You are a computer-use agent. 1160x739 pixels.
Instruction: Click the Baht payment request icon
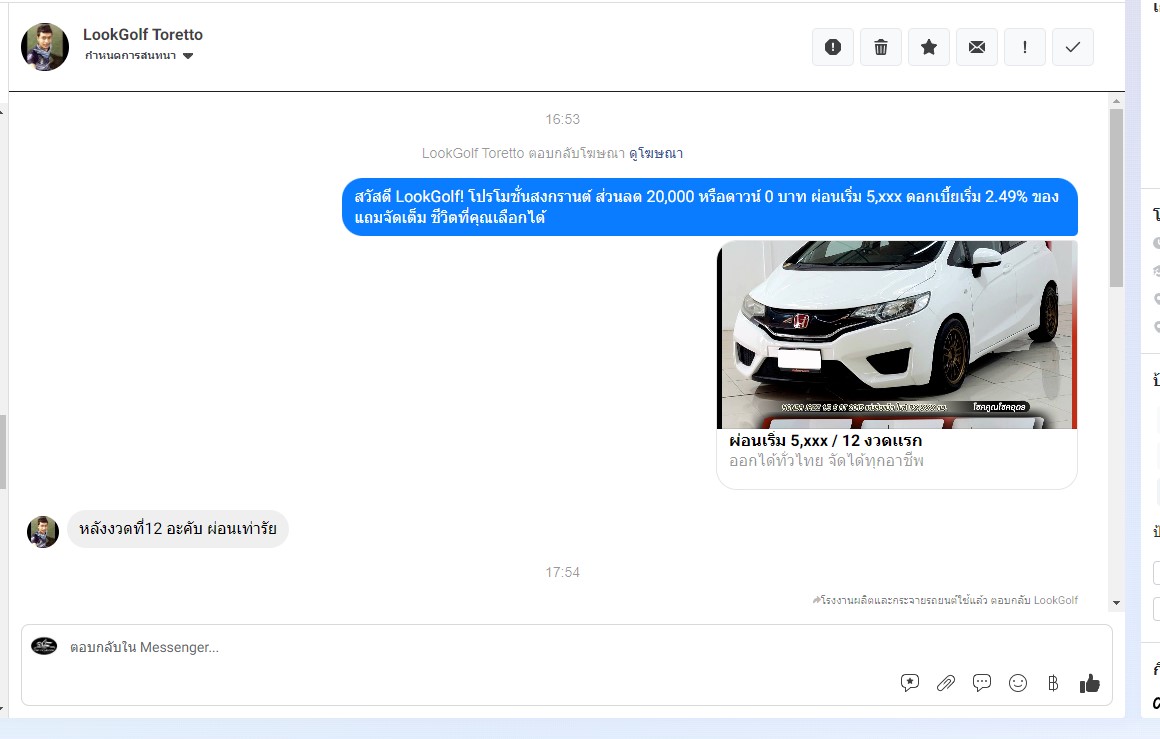click(1053, 683)
